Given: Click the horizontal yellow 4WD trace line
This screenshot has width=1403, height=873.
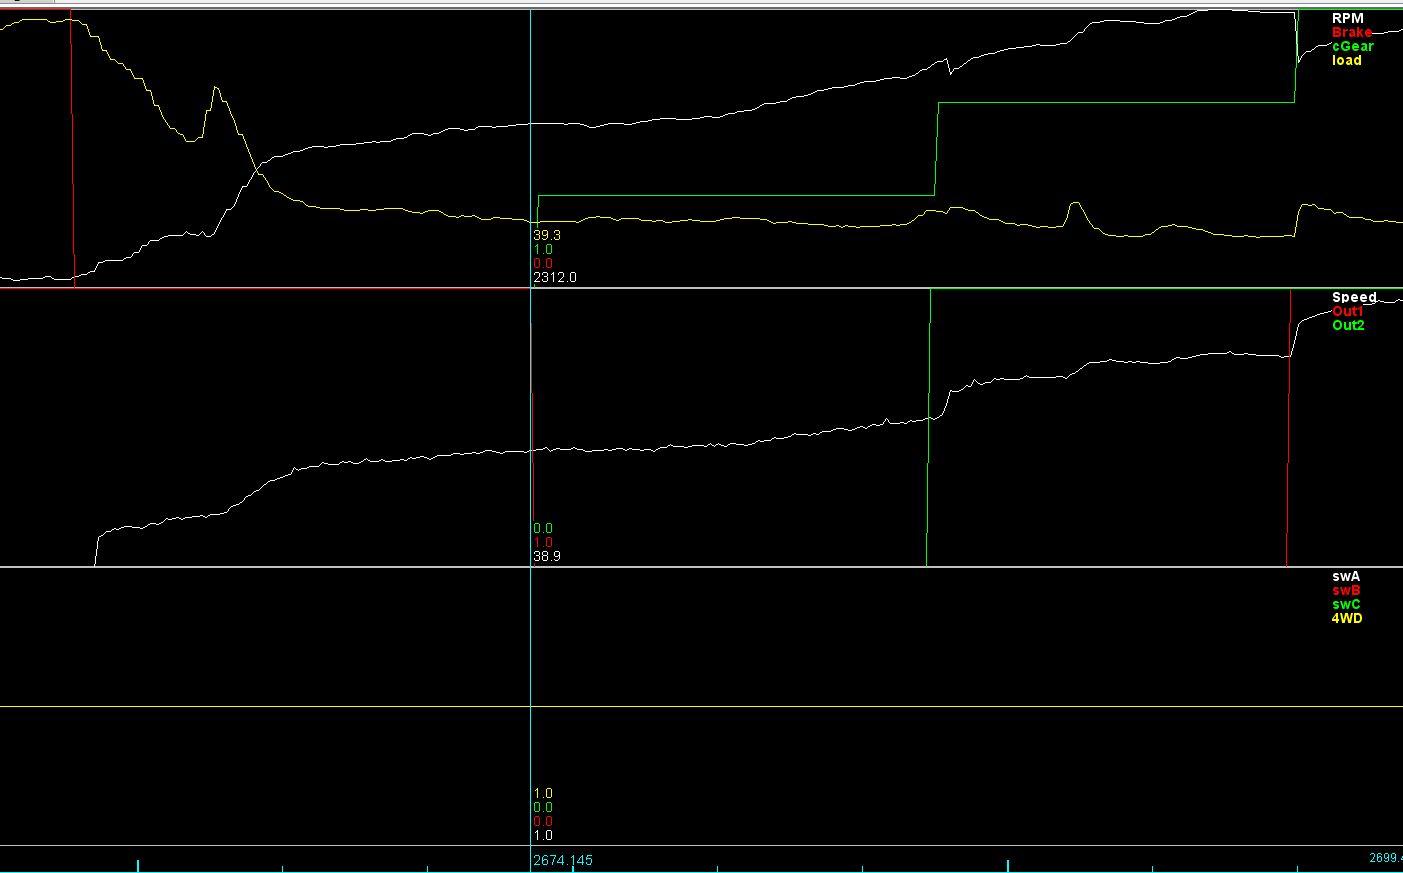Looking at the screenshot, I should tap(800, 706).
